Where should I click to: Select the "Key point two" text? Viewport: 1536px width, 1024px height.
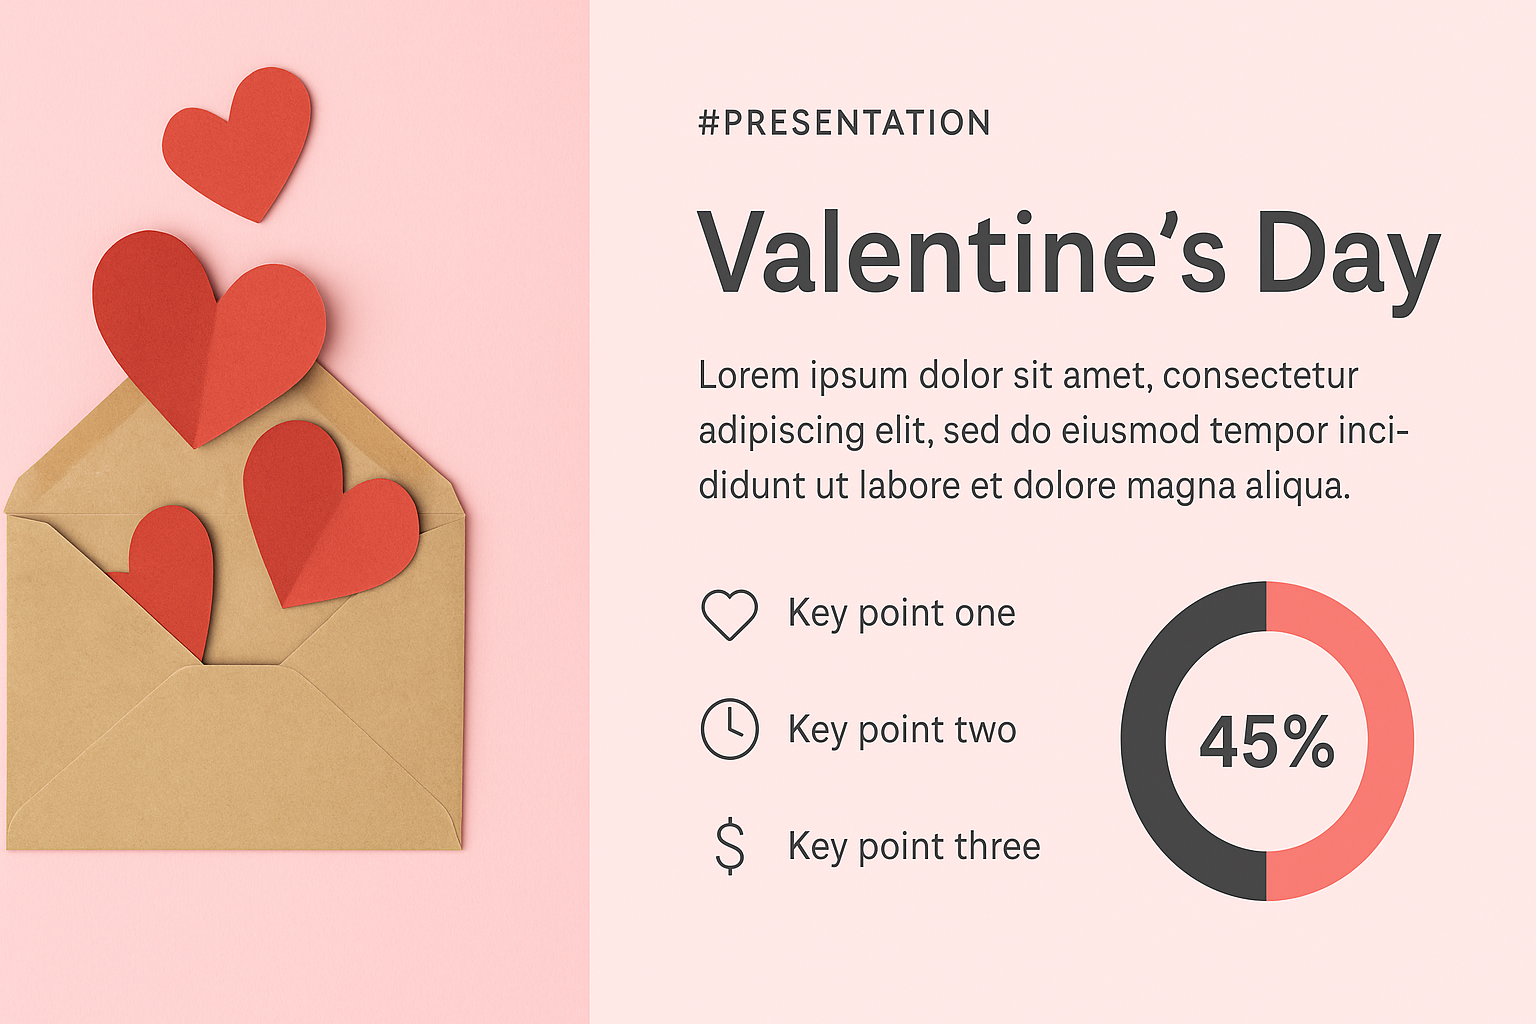[901, 729]
